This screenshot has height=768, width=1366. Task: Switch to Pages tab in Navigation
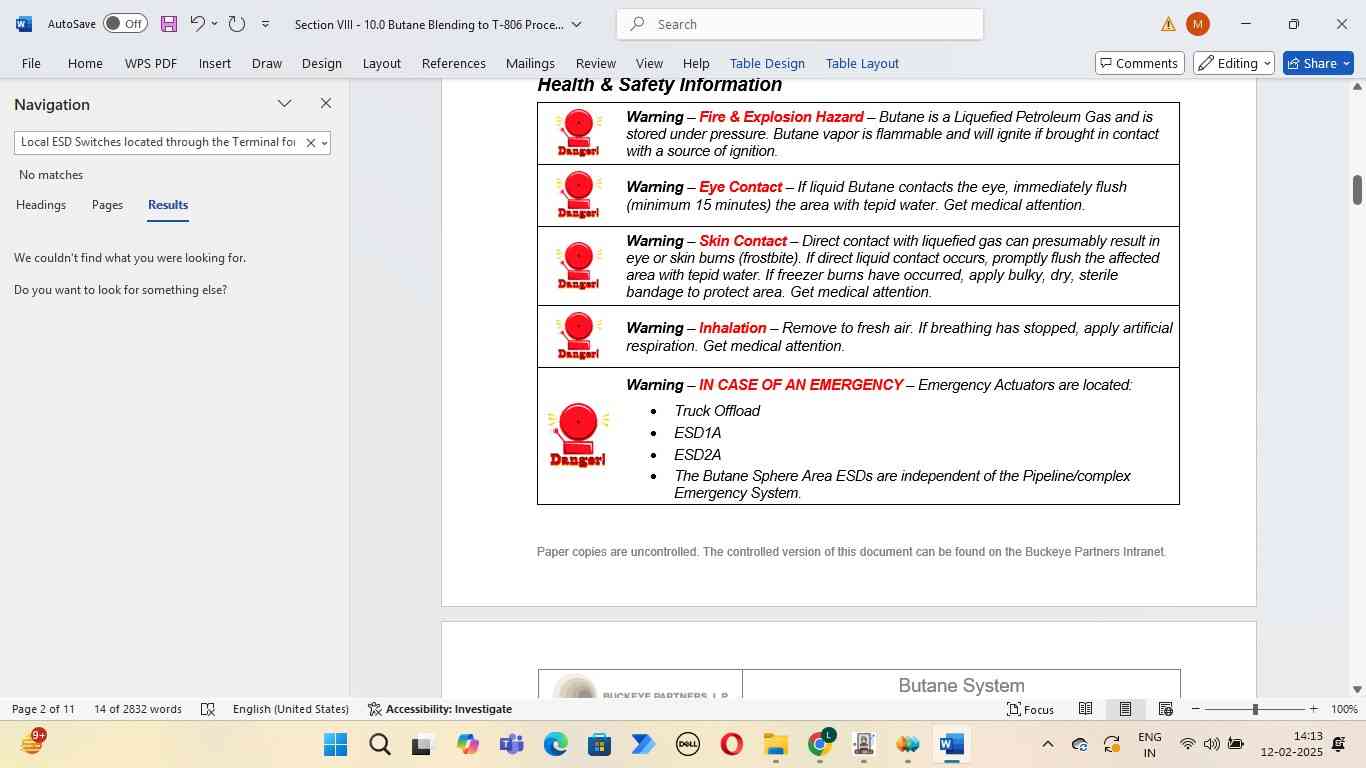(107, 205)
